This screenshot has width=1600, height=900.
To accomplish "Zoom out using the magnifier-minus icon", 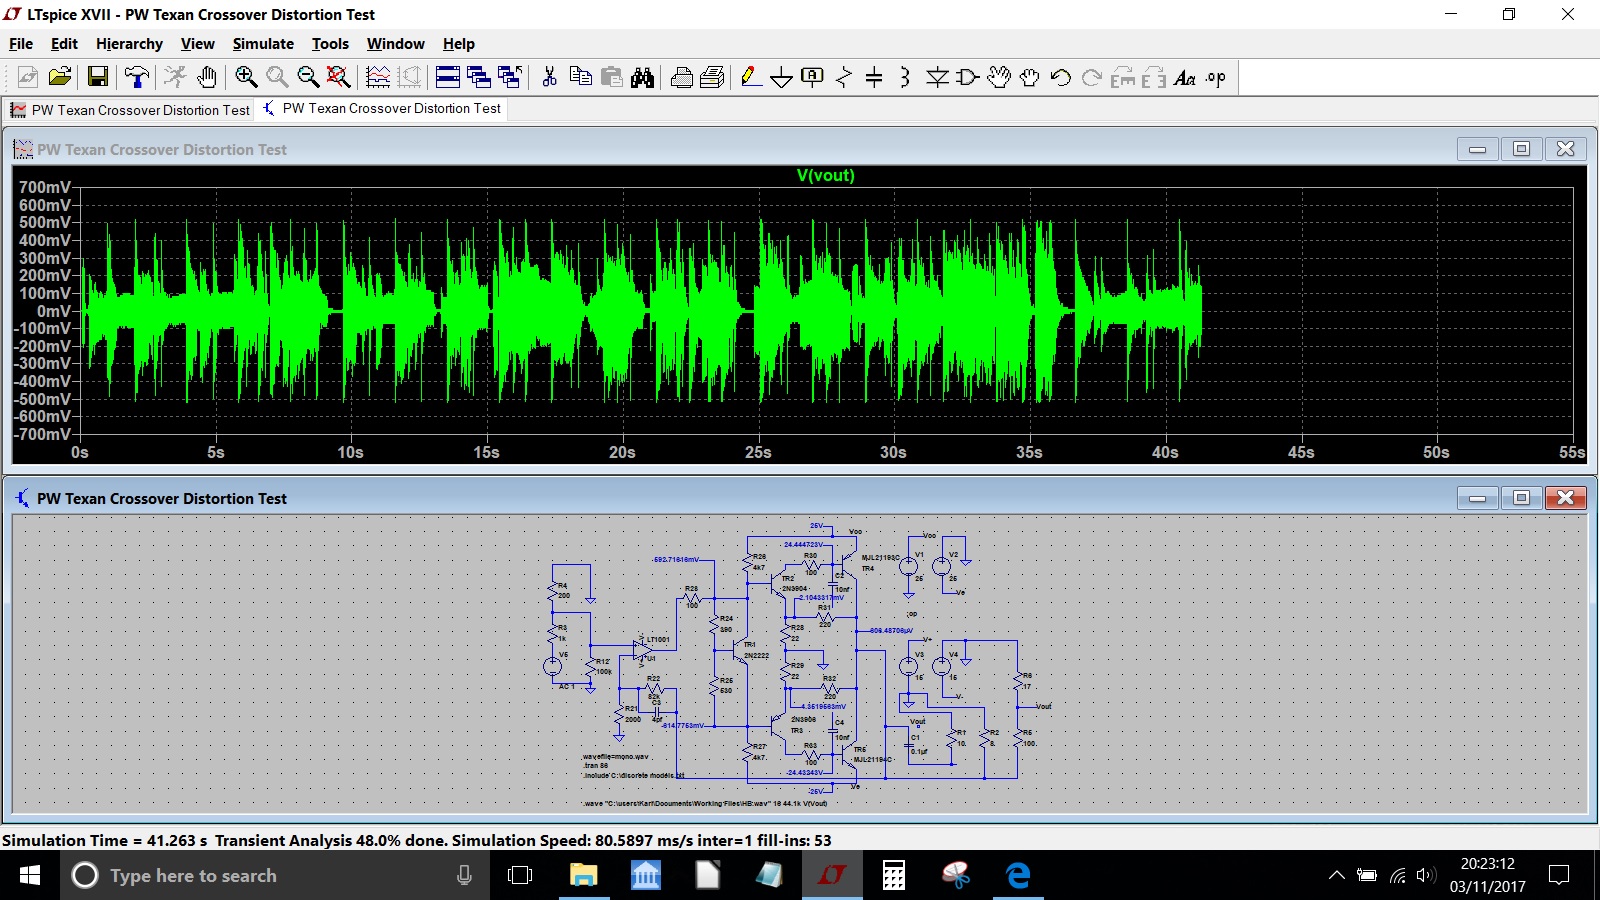I will tap(308, 77).
